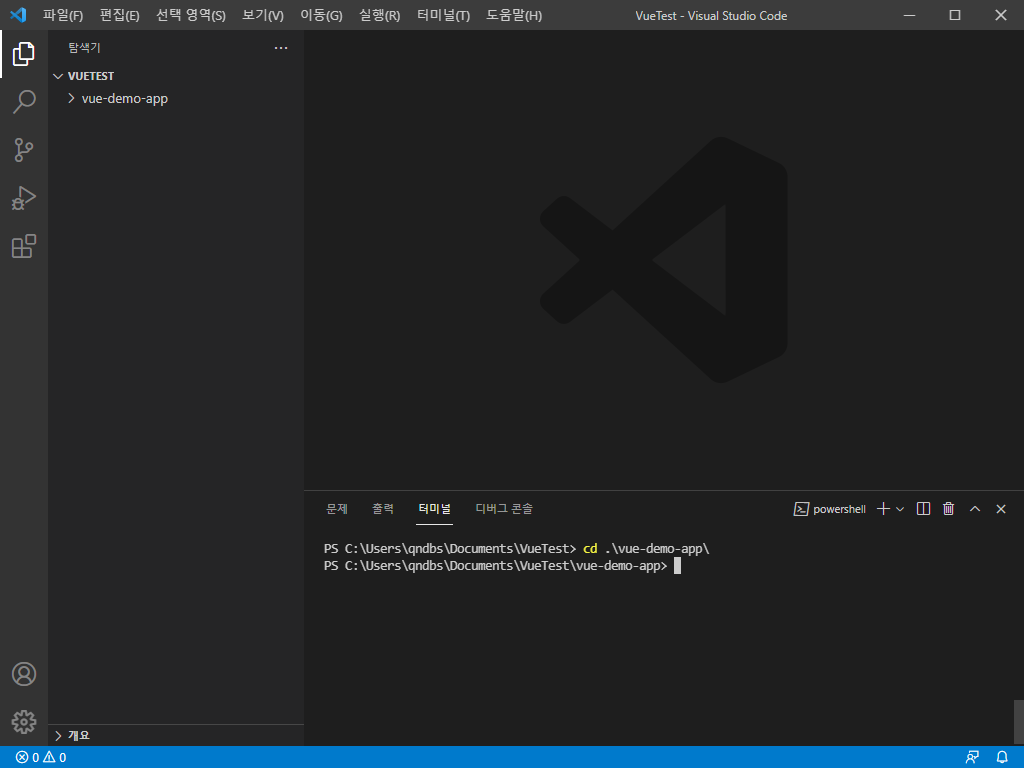
Task: Open the 선택 영역(S) menu
Action: [x=191, y=15]
